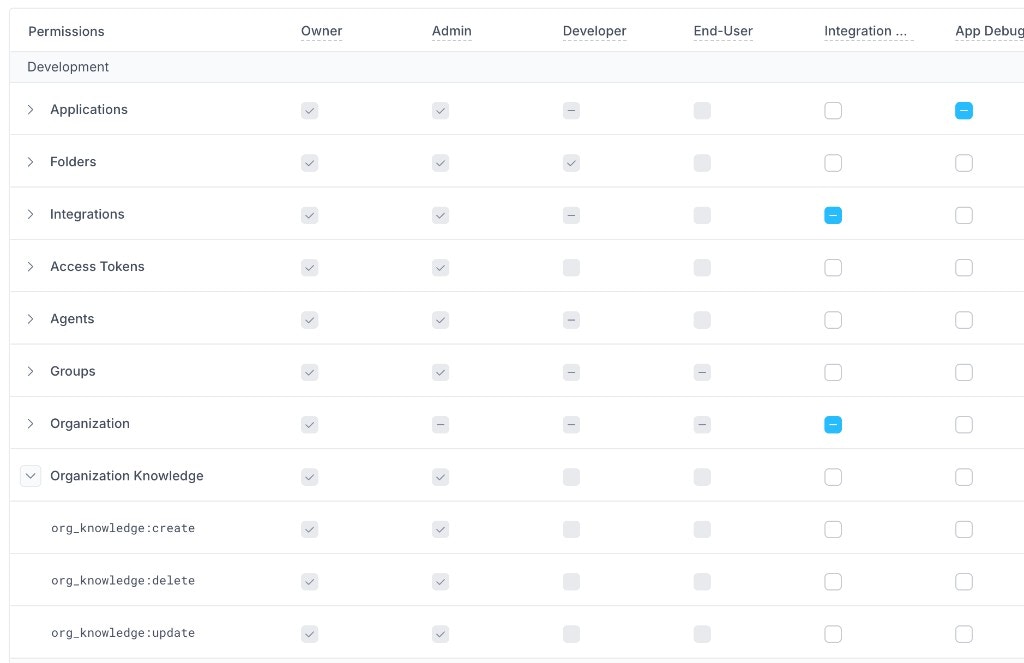The width and height of the screenshot is (1024, 663).
Task: Enable App Debug permission for Organization Knowledge
Action: [x=964, y=477]
